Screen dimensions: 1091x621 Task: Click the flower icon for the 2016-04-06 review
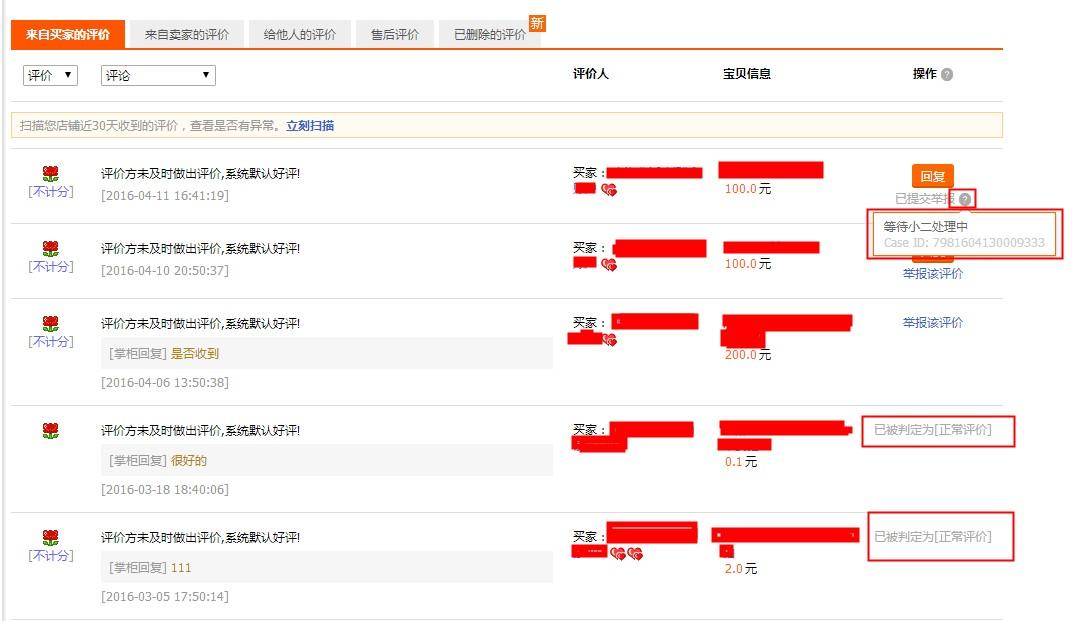[50, 324]
